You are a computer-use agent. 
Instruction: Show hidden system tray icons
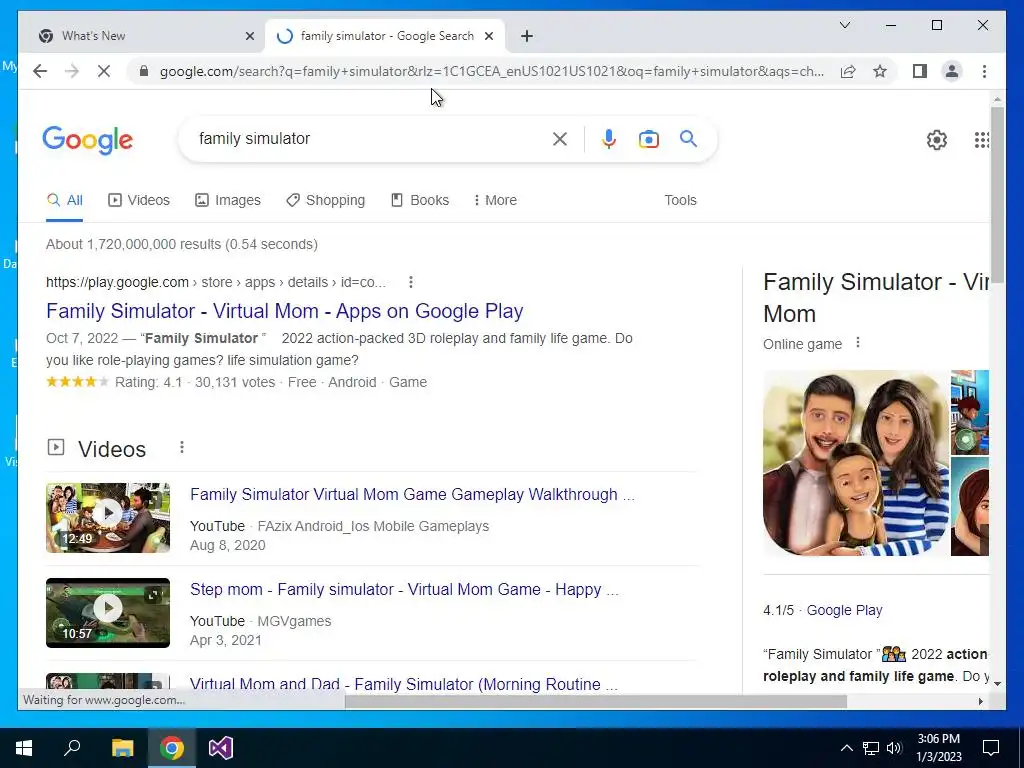pyautogui.click(x=846, y=748)
